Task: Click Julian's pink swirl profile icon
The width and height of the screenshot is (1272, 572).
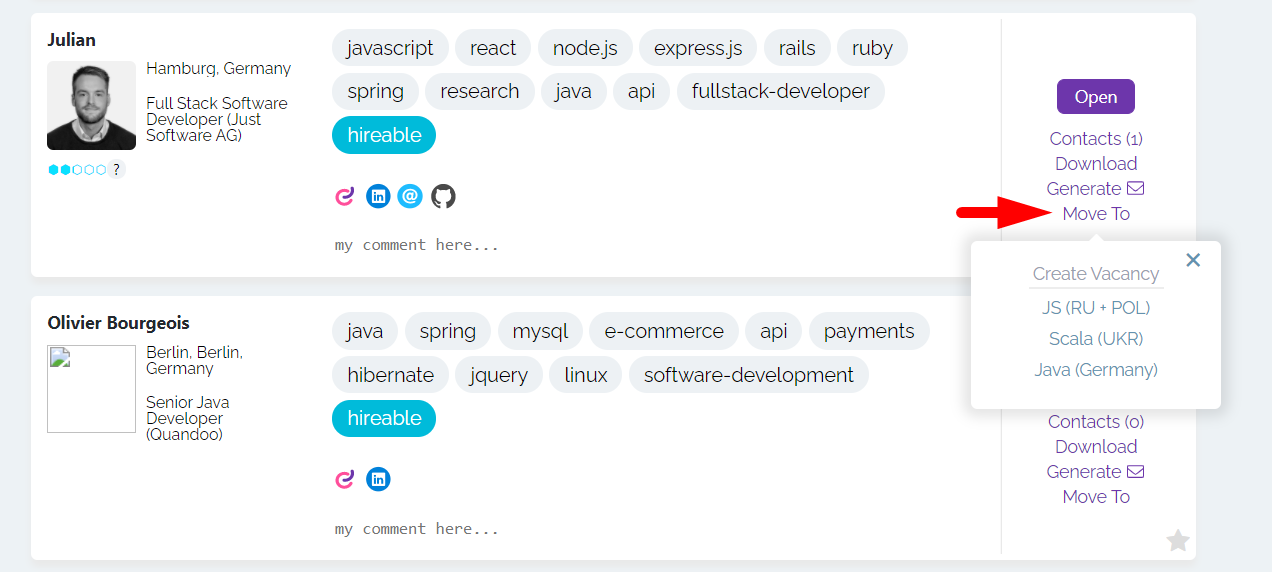Action: point(345,196)
